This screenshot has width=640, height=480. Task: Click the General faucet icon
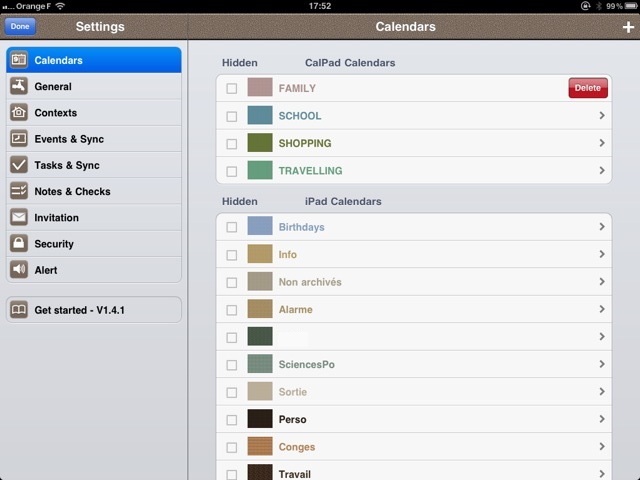click(18, 87)
